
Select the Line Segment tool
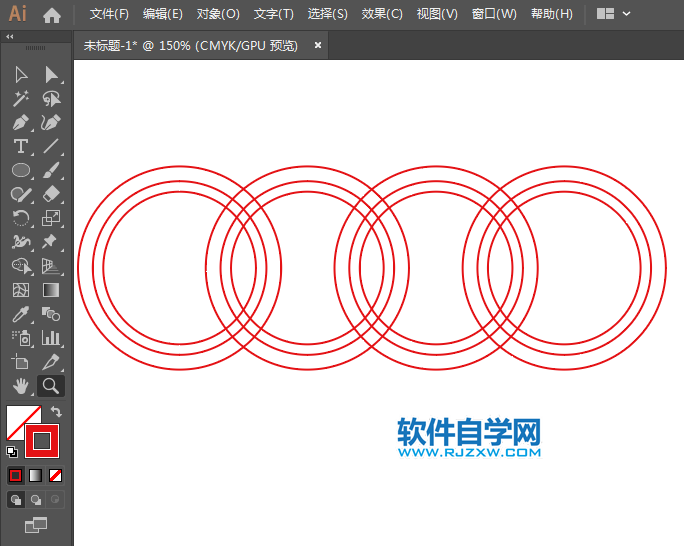click(51, 146)
